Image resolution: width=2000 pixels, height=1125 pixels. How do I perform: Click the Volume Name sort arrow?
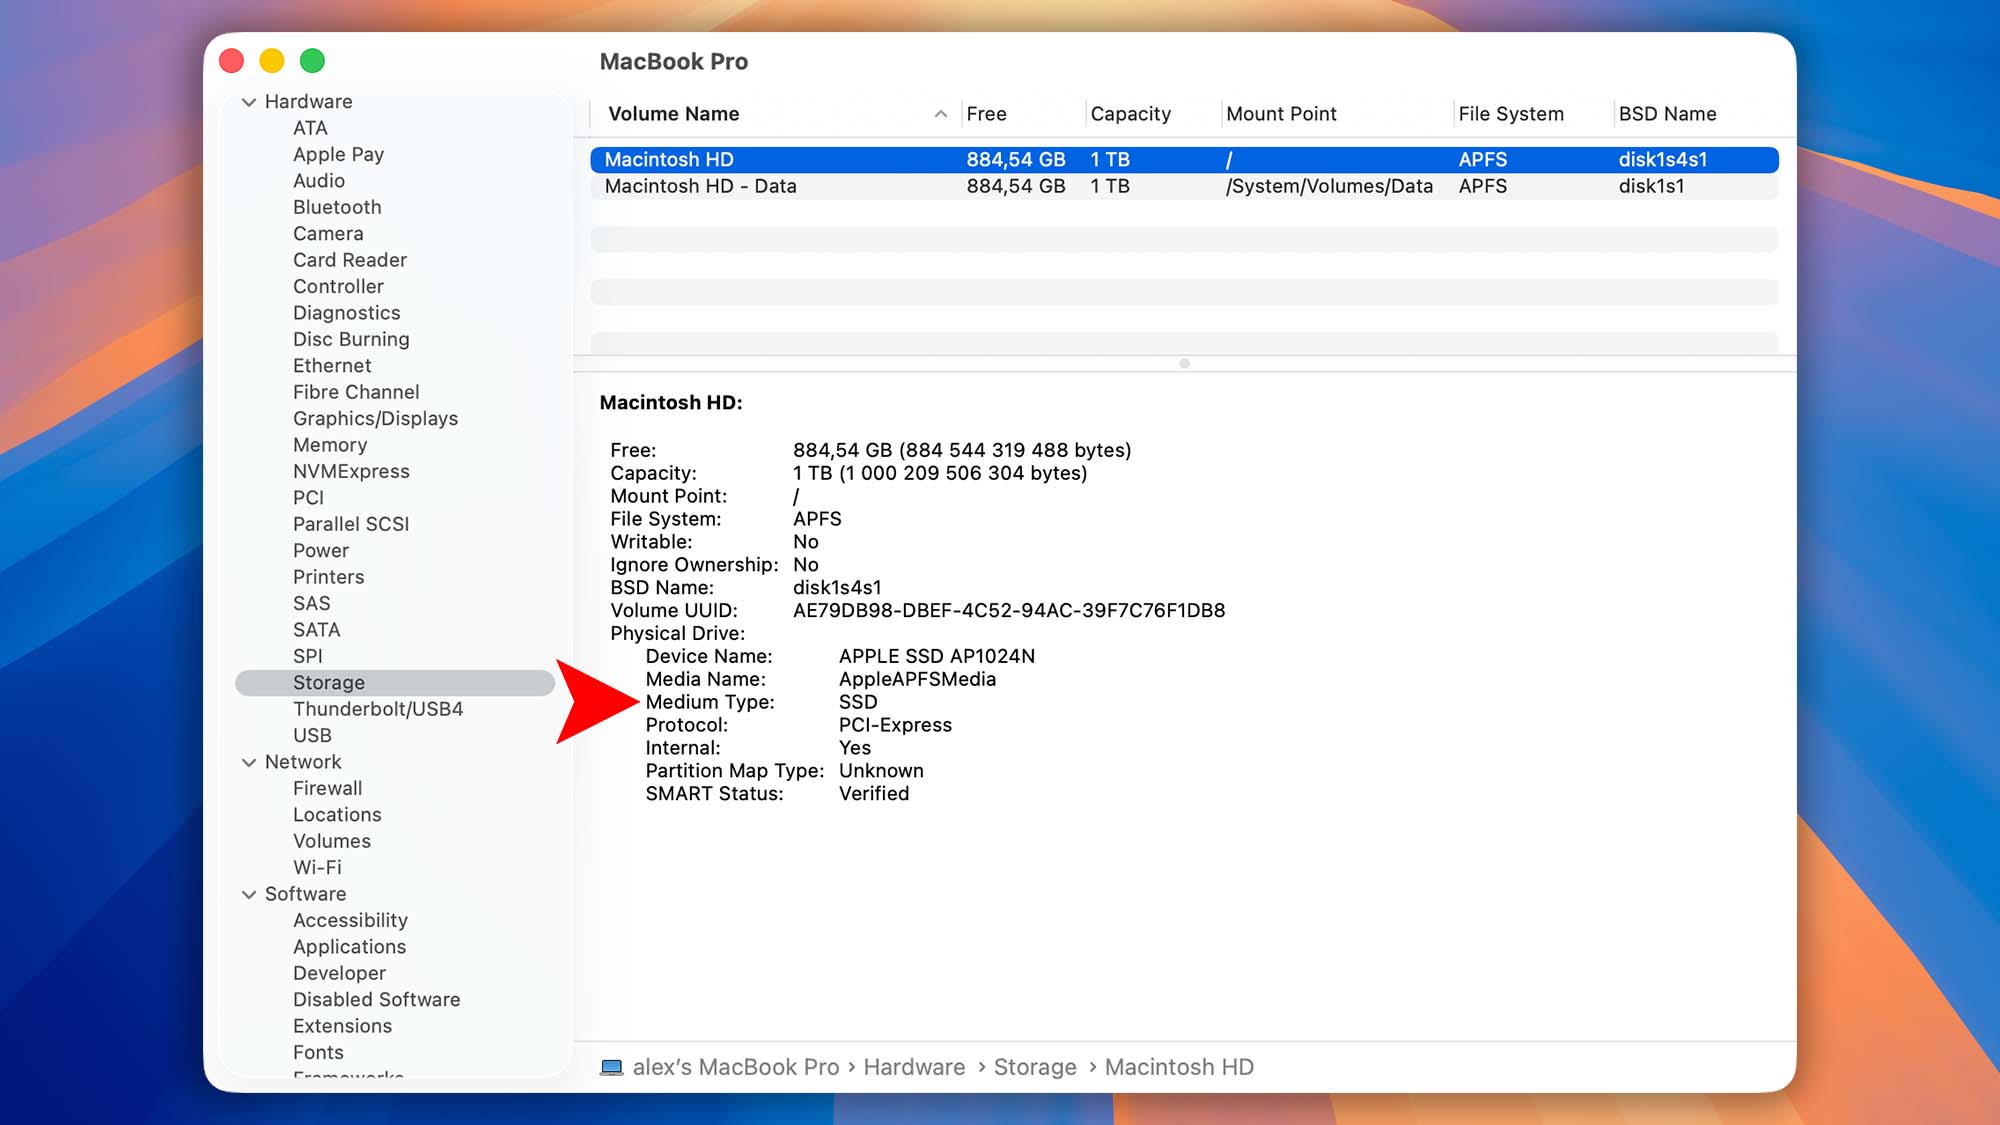940,114
